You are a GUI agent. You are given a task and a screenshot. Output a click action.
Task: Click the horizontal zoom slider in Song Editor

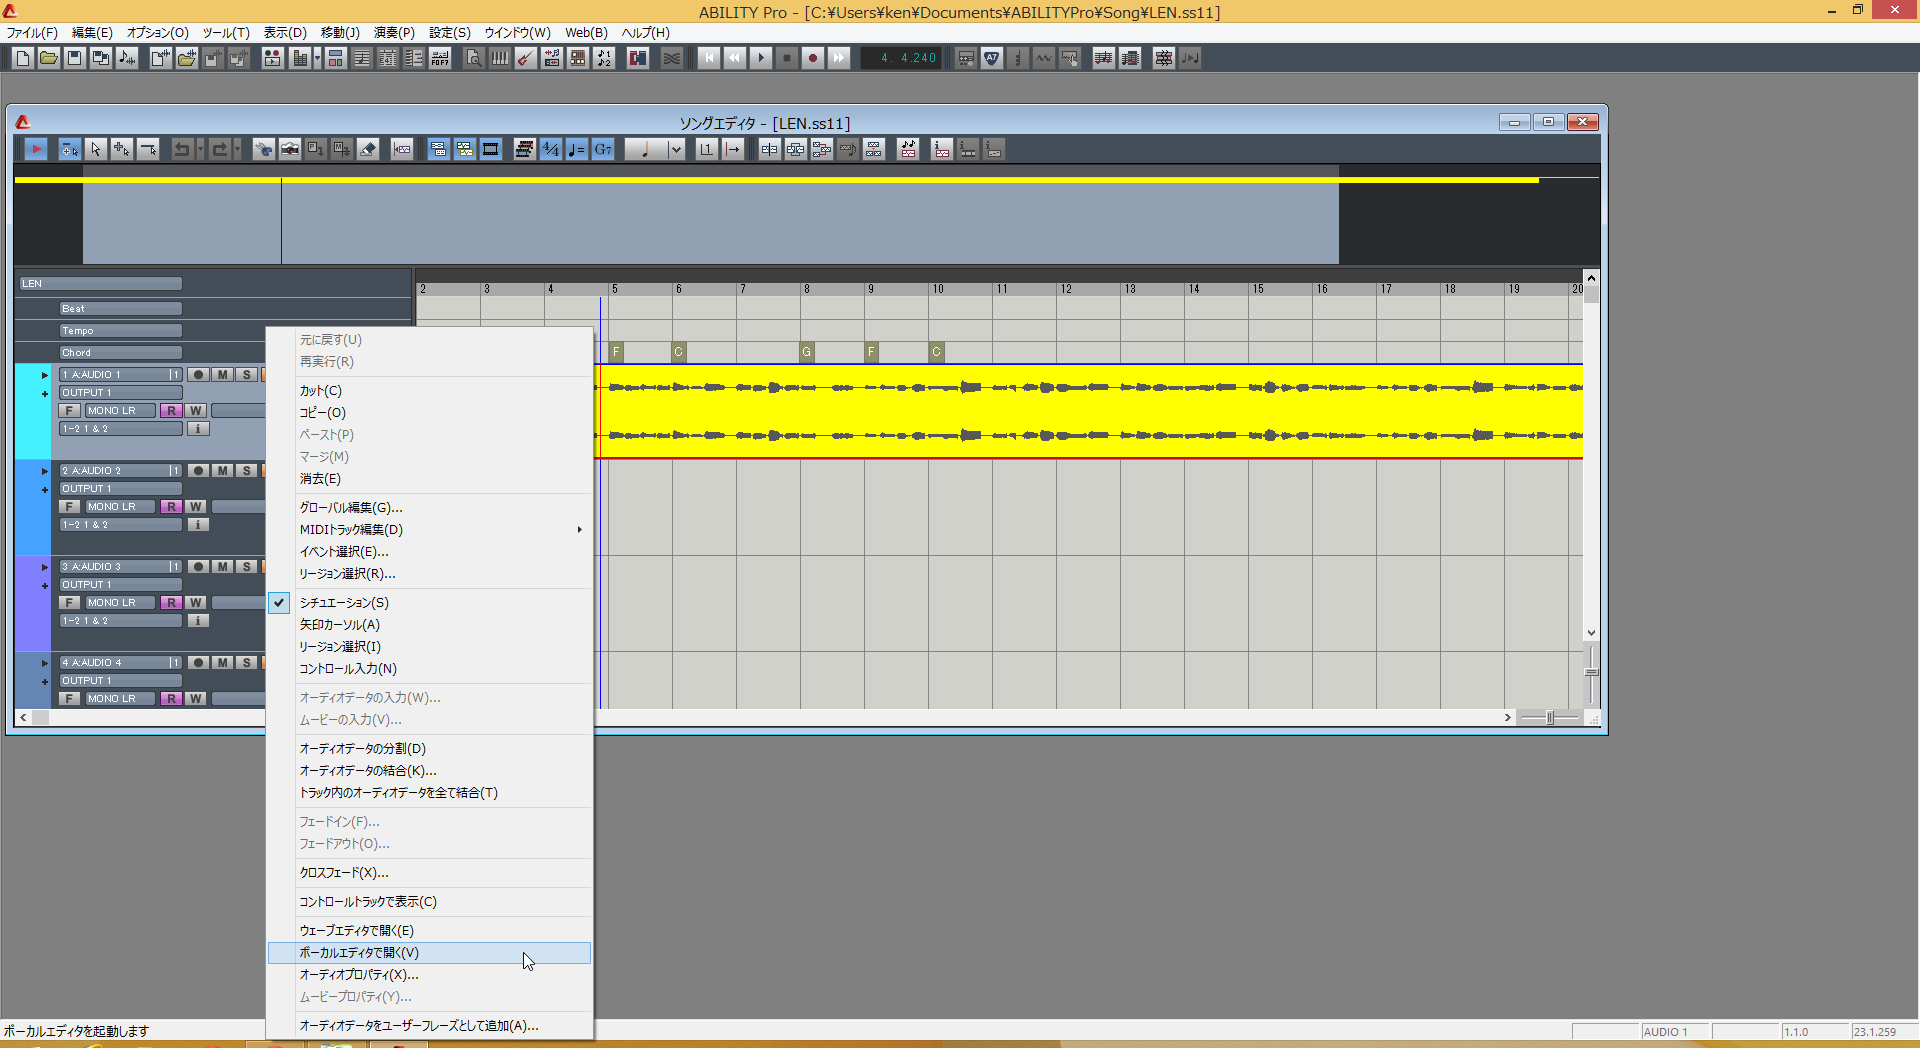1549,718
